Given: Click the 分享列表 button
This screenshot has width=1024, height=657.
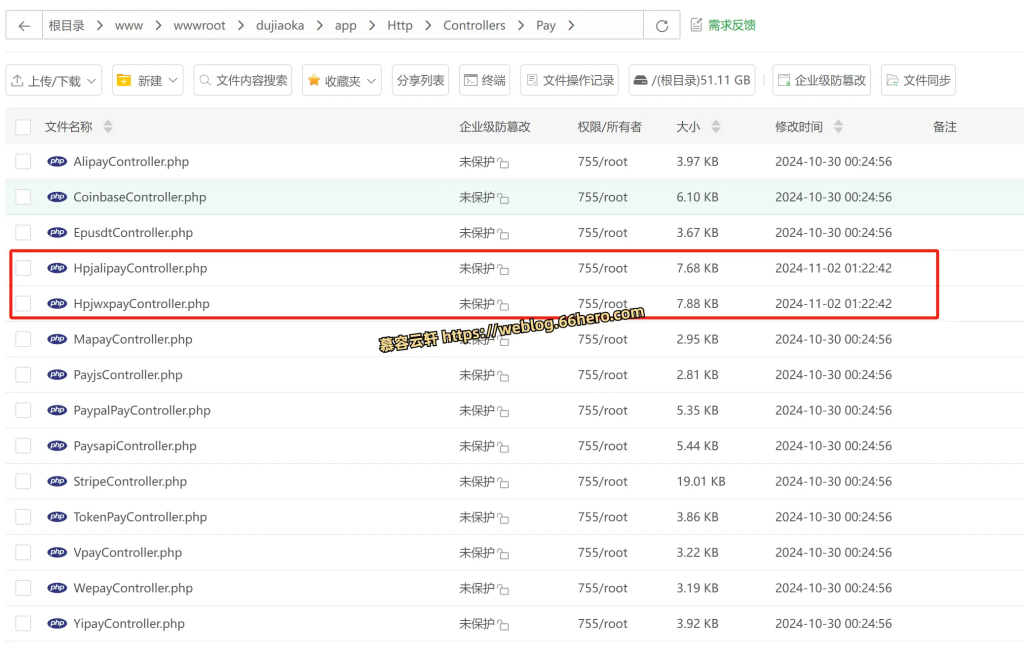Looking at the screenshot, I should (x=420, y=80).
